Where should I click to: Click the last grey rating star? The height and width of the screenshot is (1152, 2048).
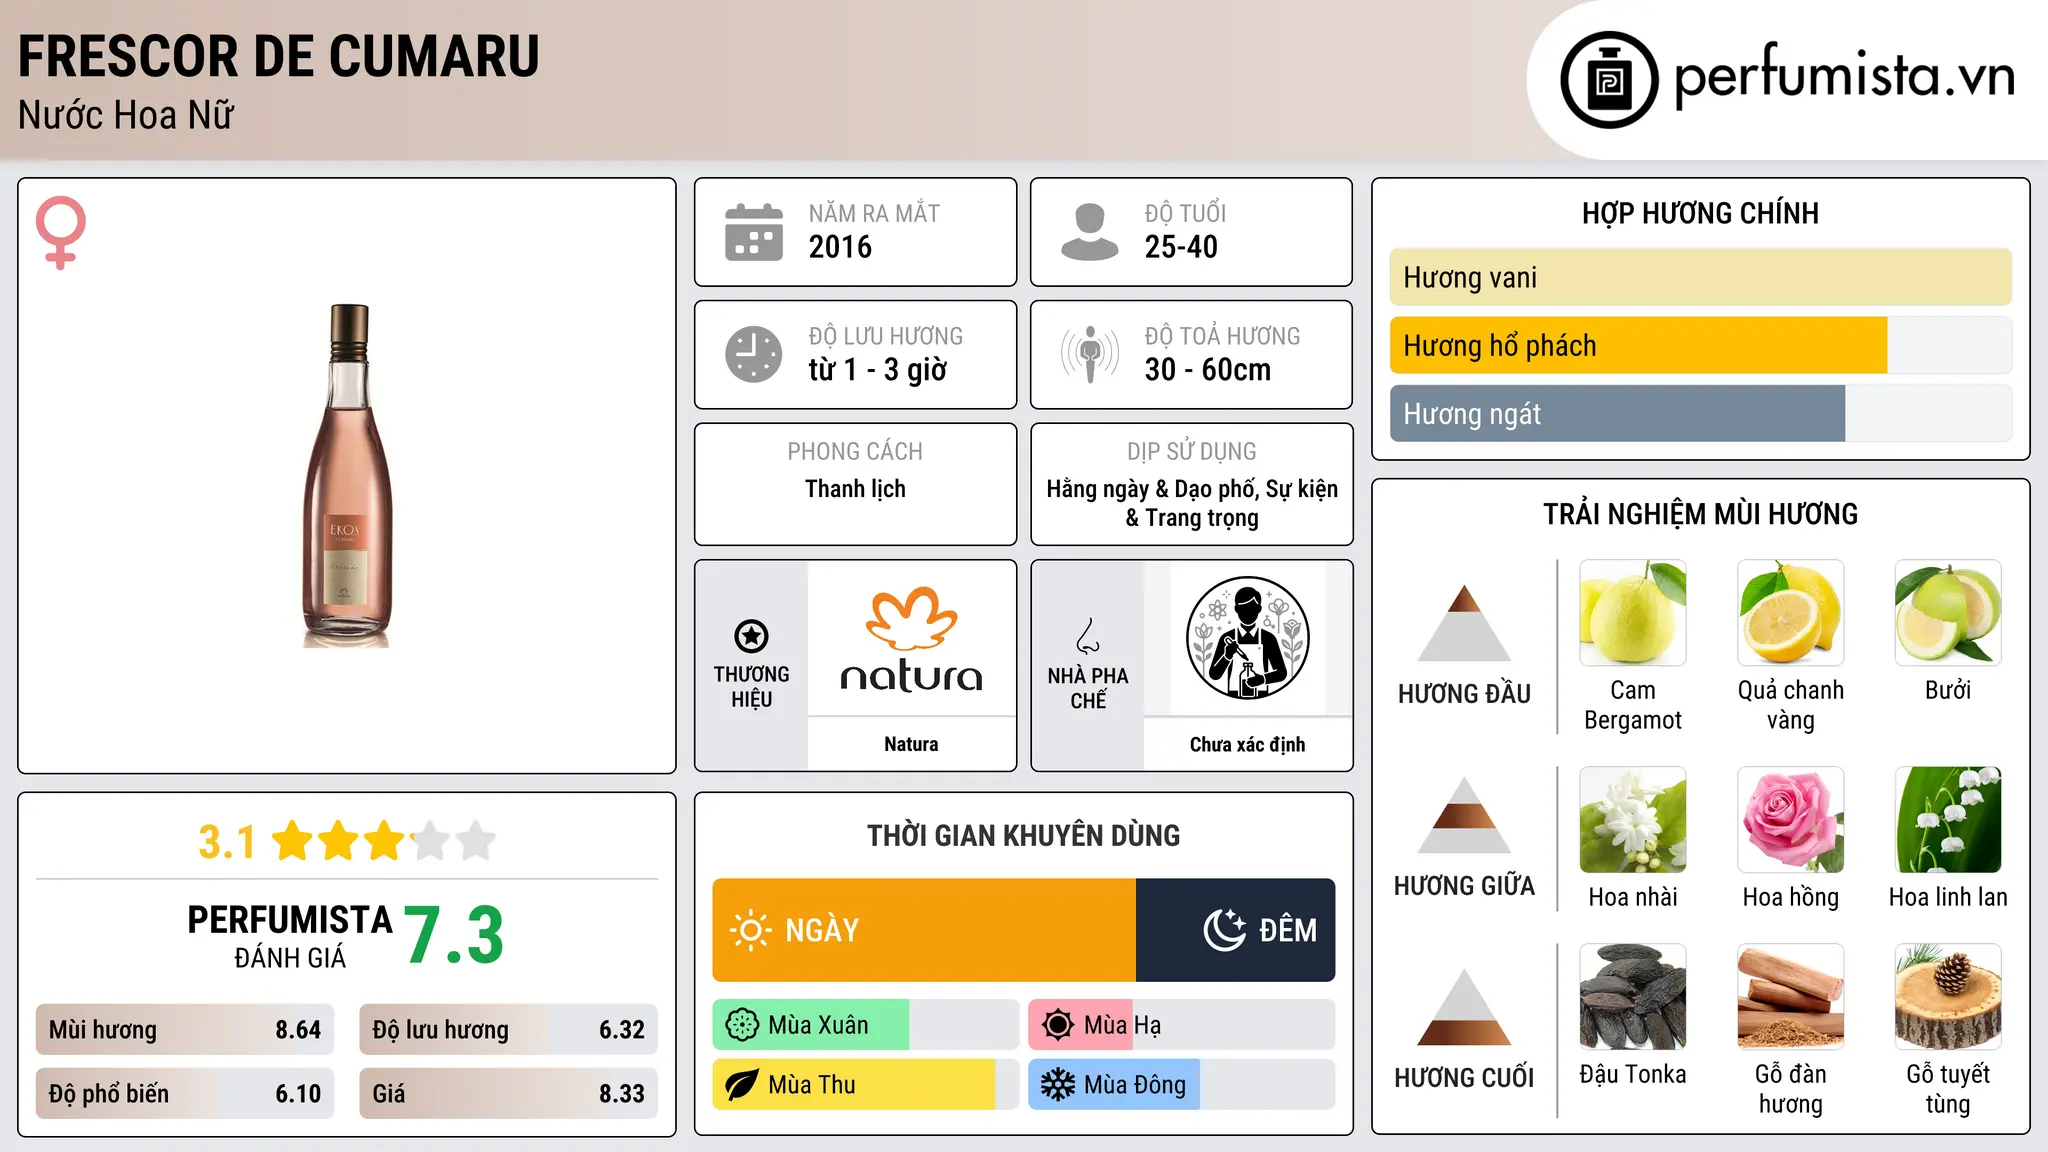click(476, 841)
